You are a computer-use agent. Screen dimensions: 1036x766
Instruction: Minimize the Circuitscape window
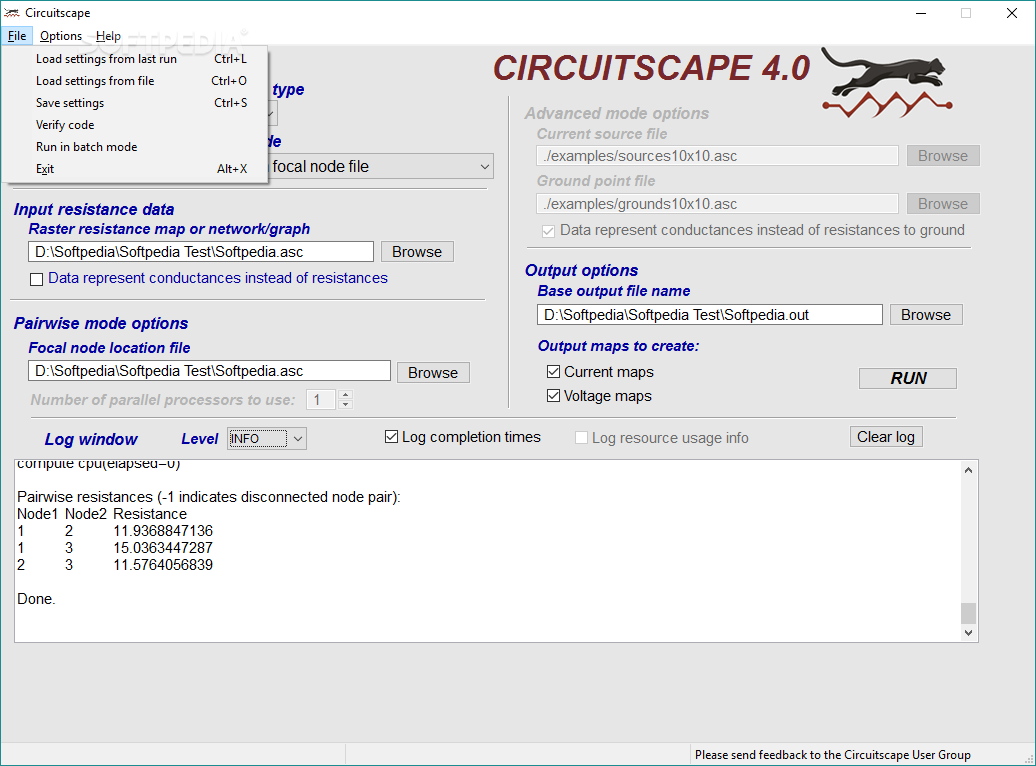pyautogui.click(x=921, y=13)
